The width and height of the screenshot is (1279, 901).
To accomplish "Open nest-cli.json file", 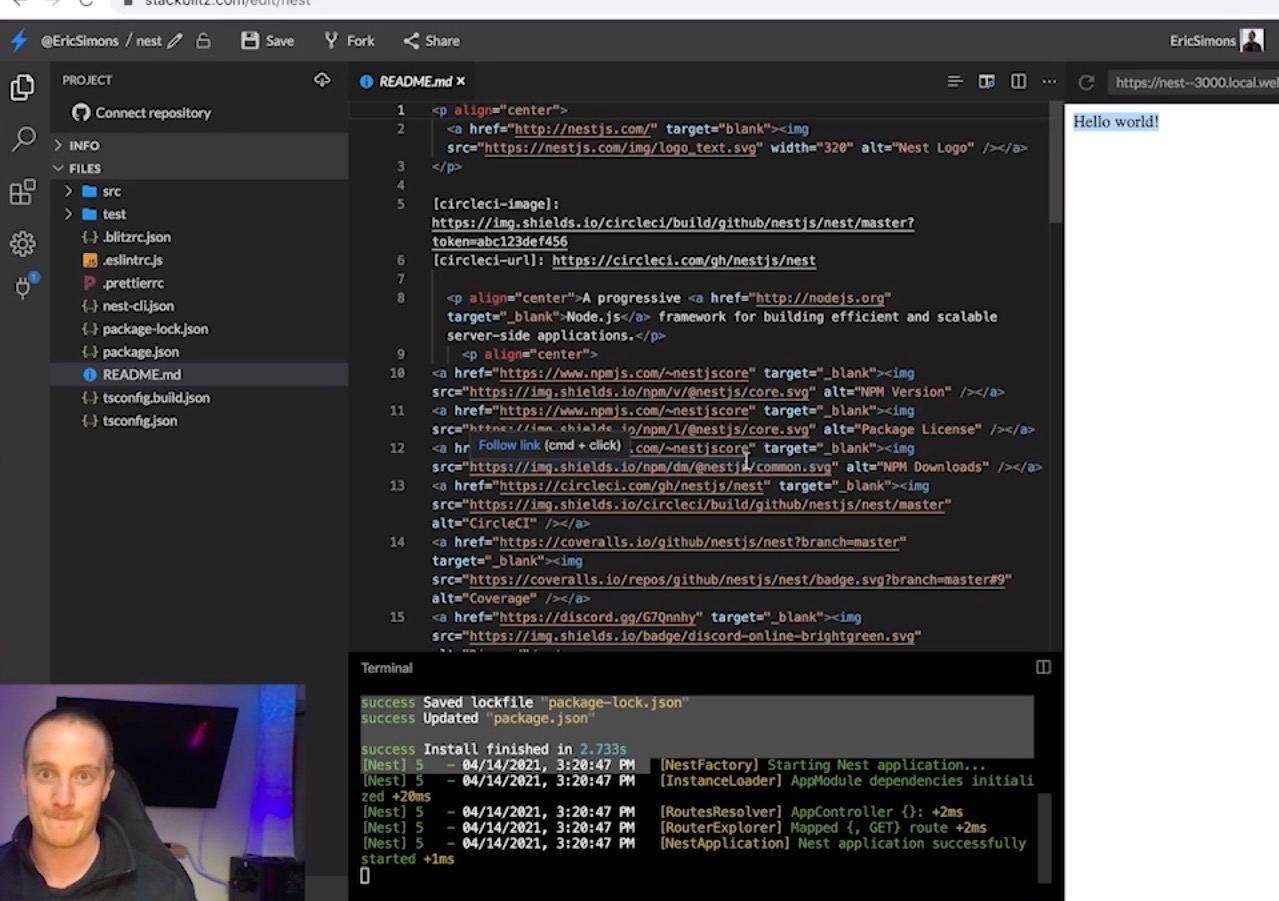I will 199,306.
